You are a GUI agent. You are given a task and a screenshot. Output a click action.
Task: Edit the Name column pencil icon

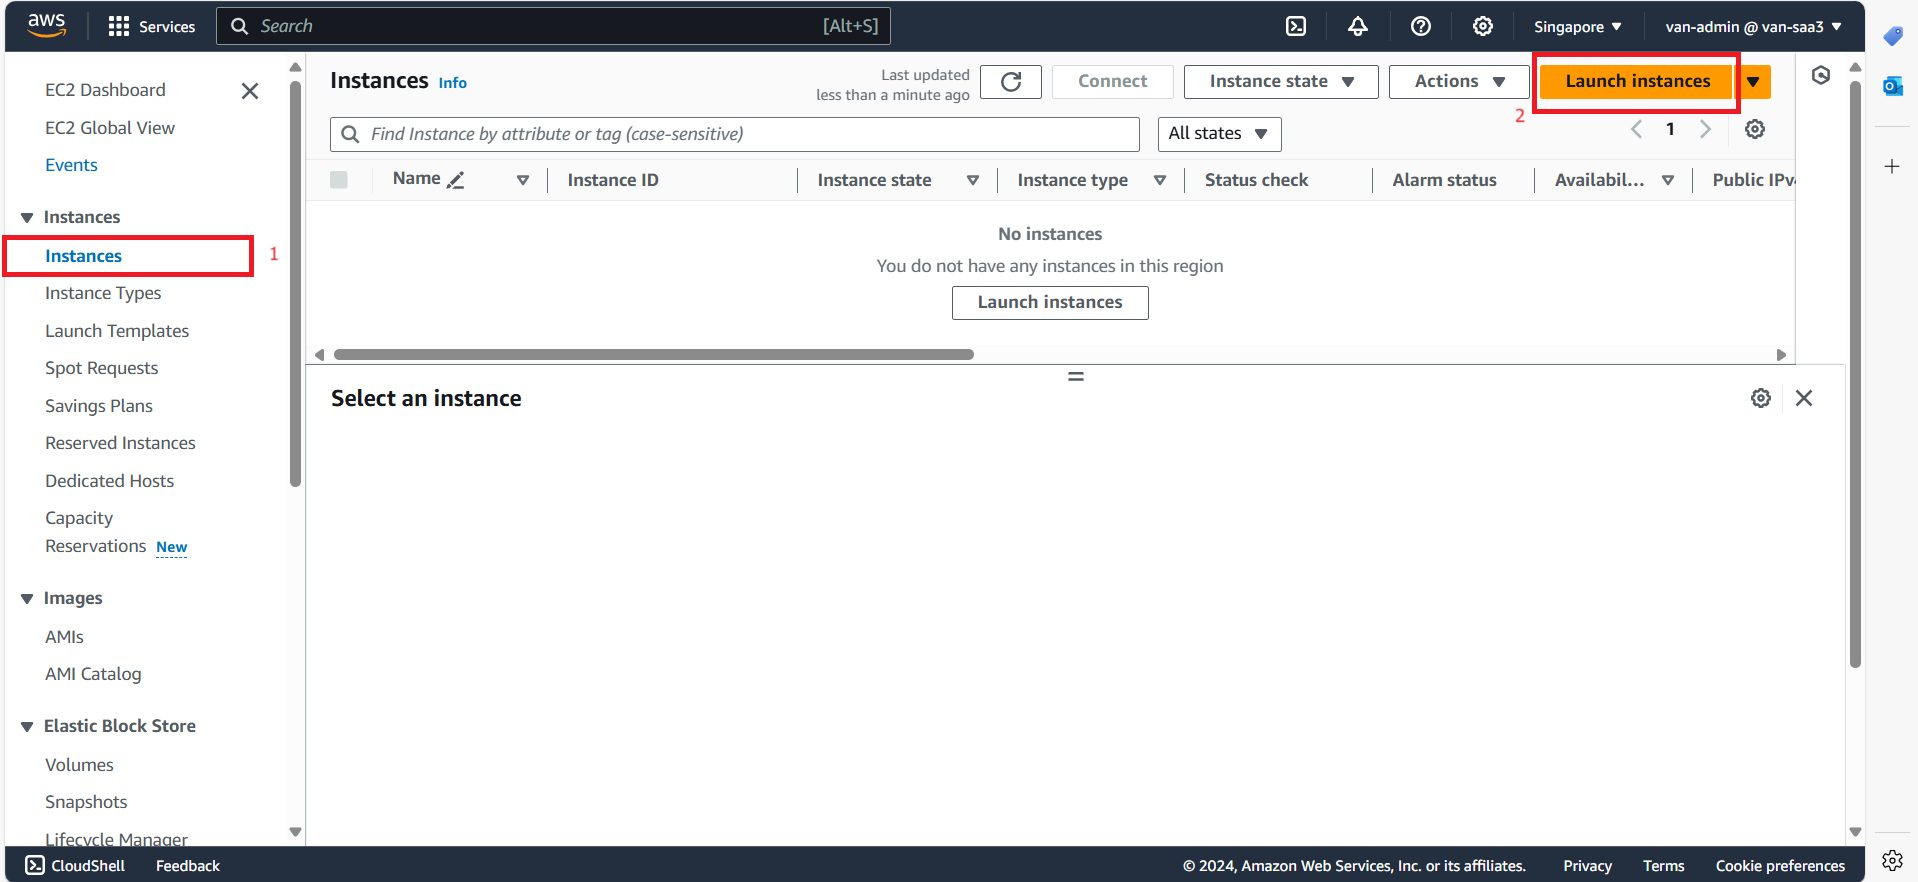[456, 180]
